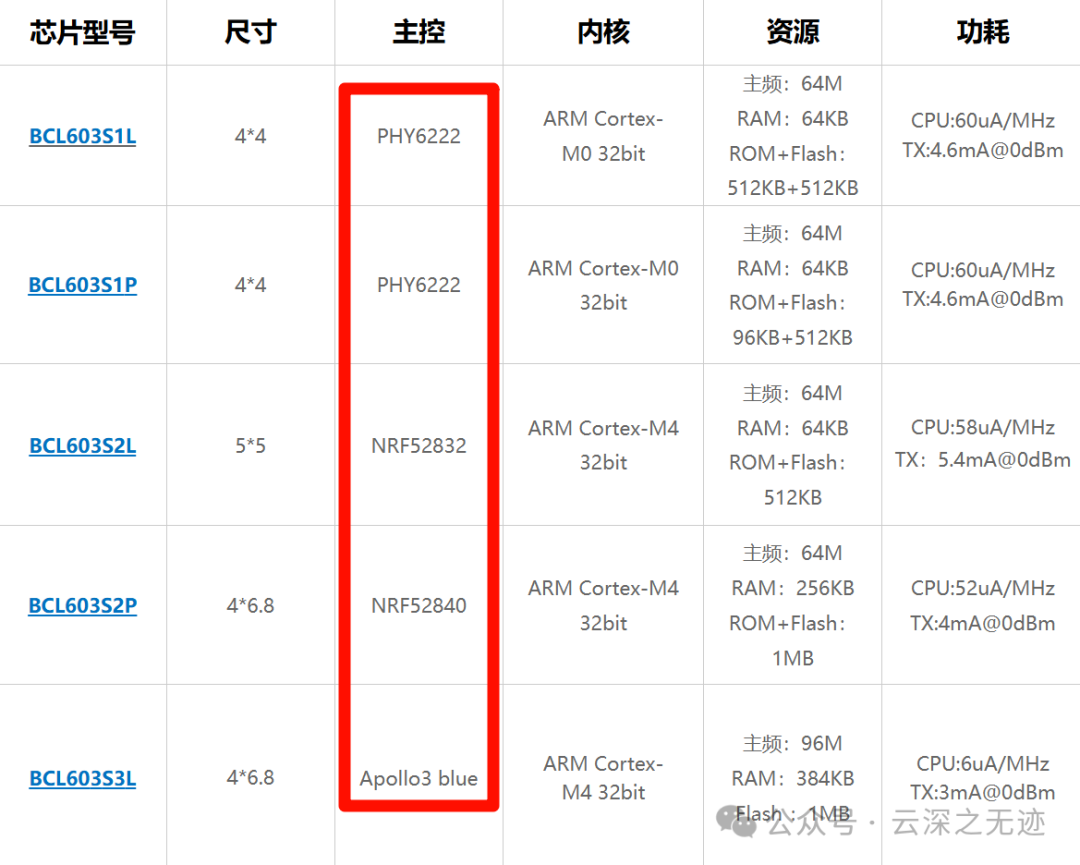The image size is (1080, 865).
Task: Select RAM: 64KB in the BCL603S2L row
Action: coord(793,428)
